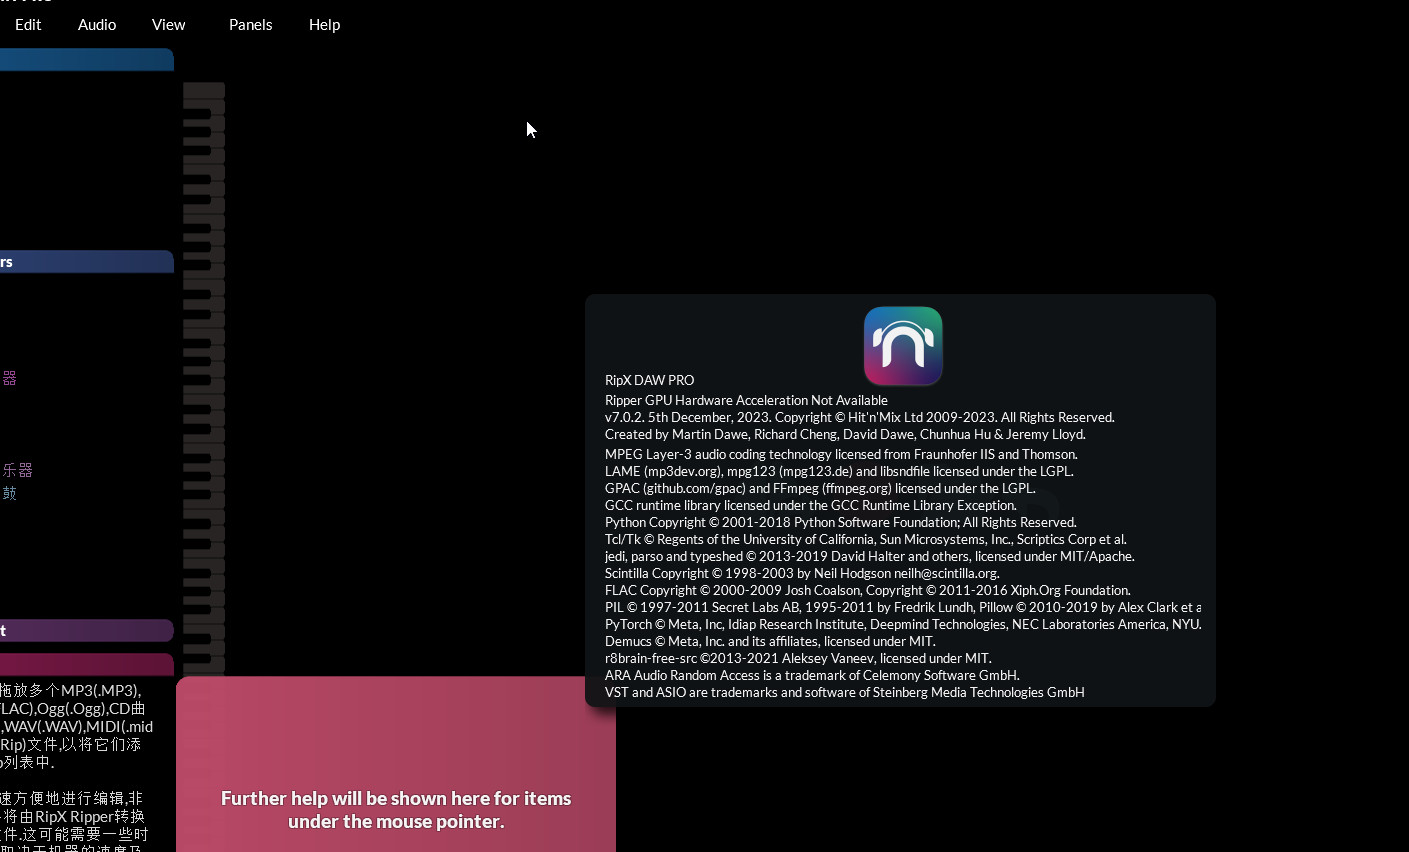The width and height of the screenshot is (1409, 852).
Task: Select the magenta "器" layer entry
Action: (9, 378)
